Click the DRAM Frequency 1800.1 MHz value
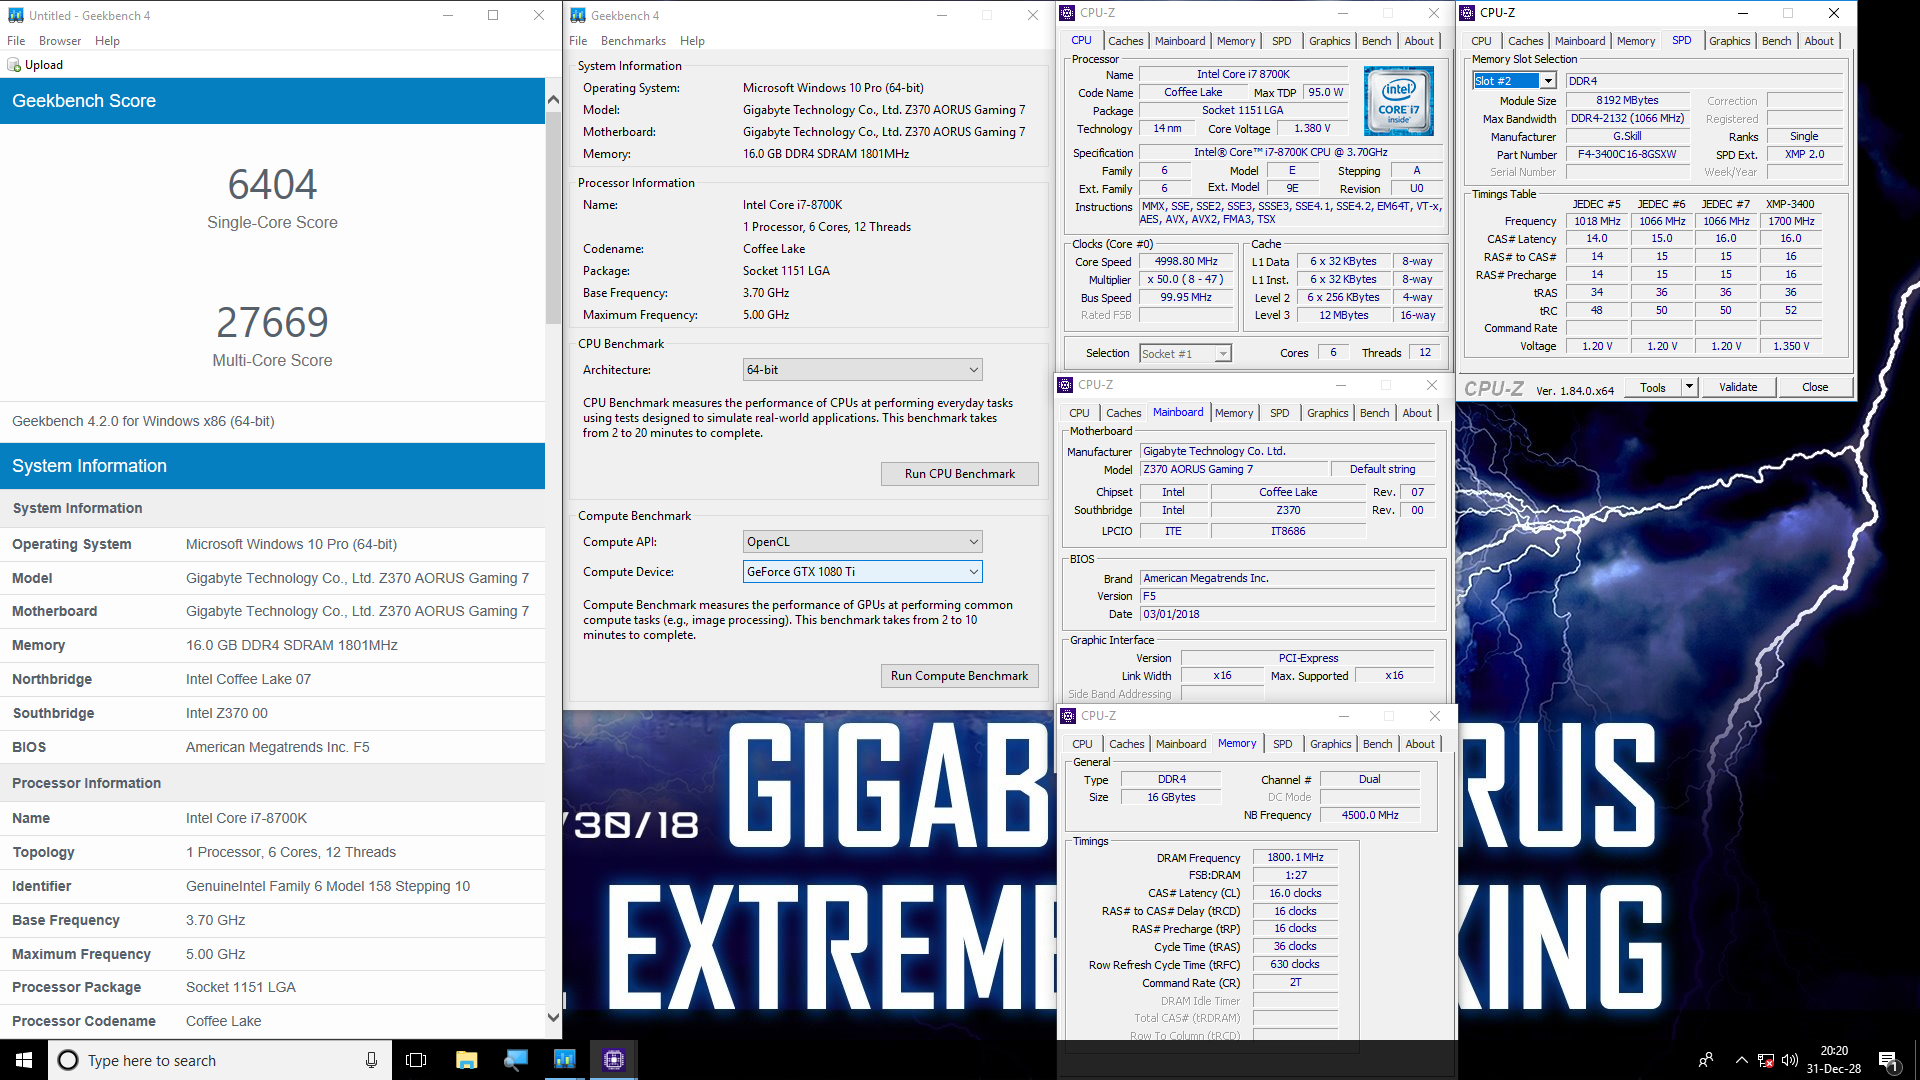The width and height of the screenshot is (1920, 1080). (x=1295, y=858)
